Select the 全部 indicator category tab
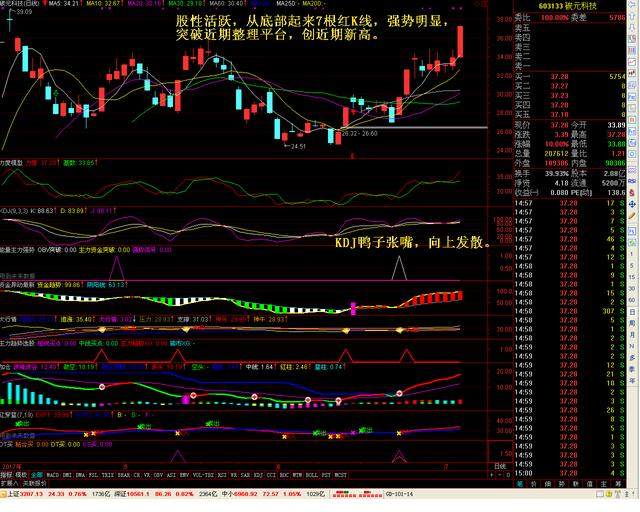Screen dimensions: 640x512 [x=37, y=475]
